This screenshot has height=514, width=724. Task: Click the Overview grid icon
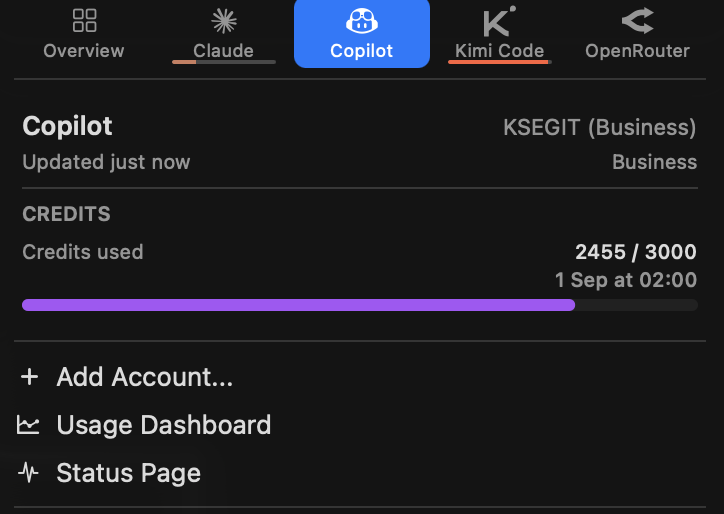click(84, 21)
